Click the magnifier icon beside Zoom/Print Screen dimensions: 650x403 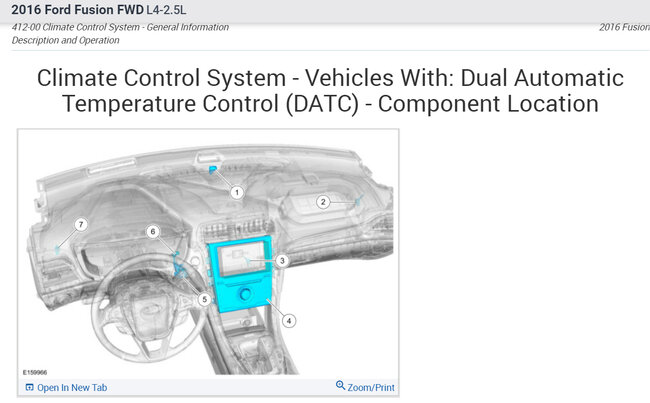(340, 386)
